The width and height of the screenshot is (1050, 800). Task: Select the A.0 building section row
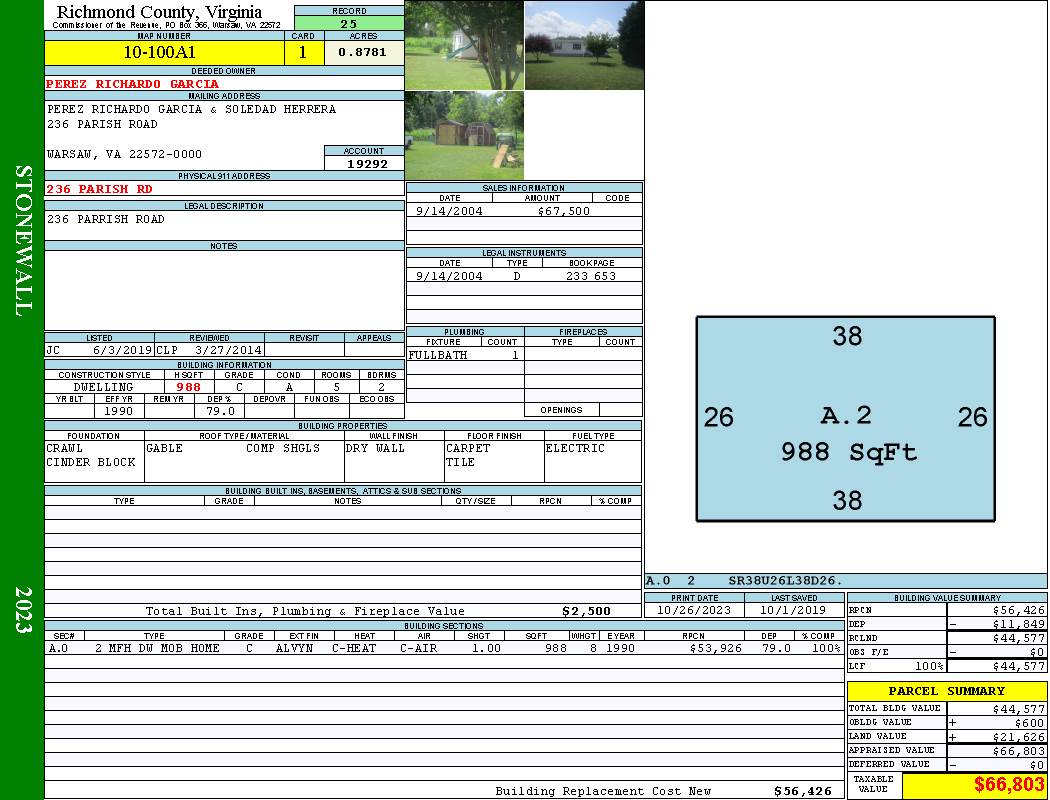[x=443, y=648]
